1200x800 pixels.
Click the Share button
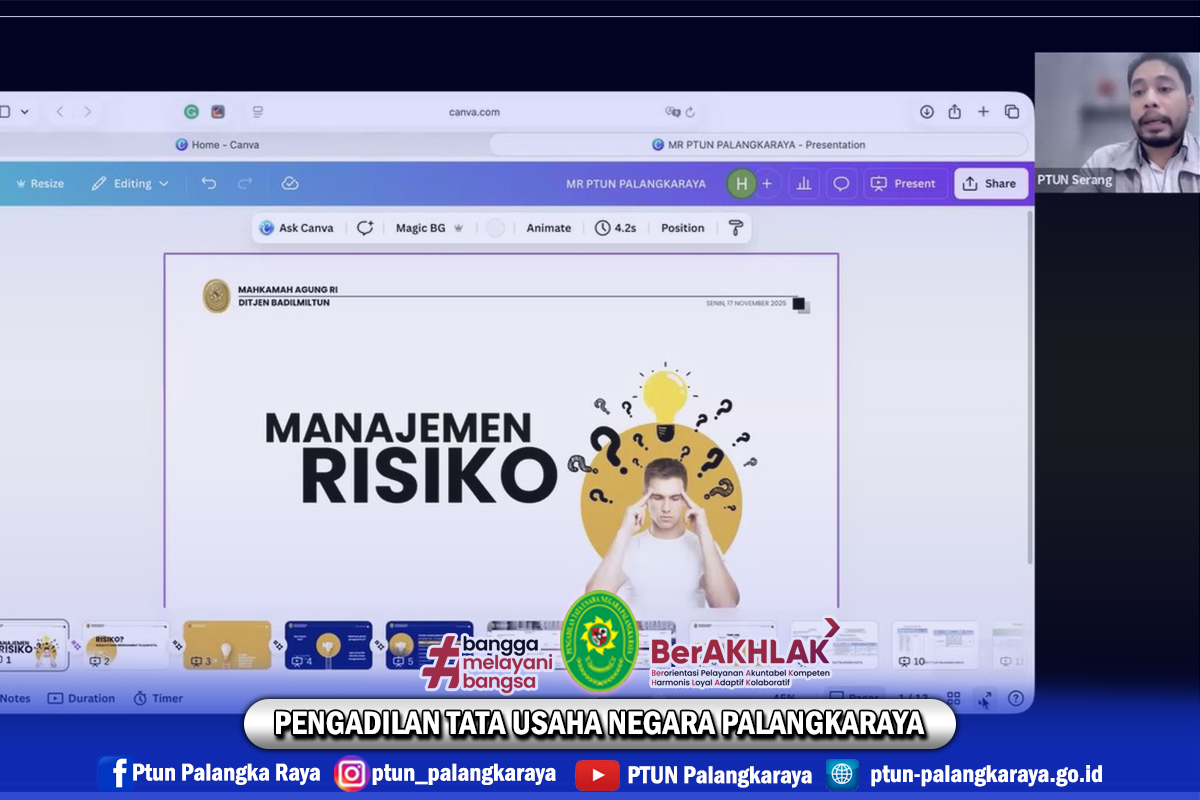pos(990,184)
